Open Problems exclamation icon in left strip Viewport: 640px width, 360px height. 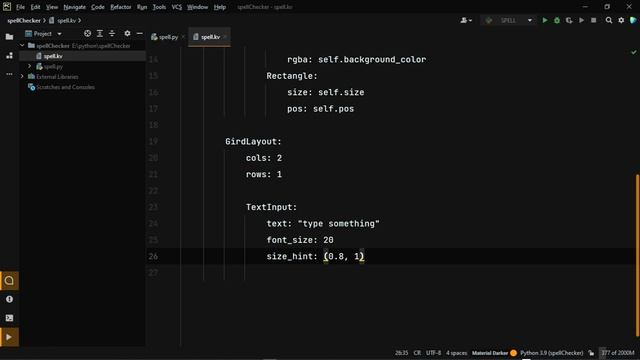pos(9,299)
